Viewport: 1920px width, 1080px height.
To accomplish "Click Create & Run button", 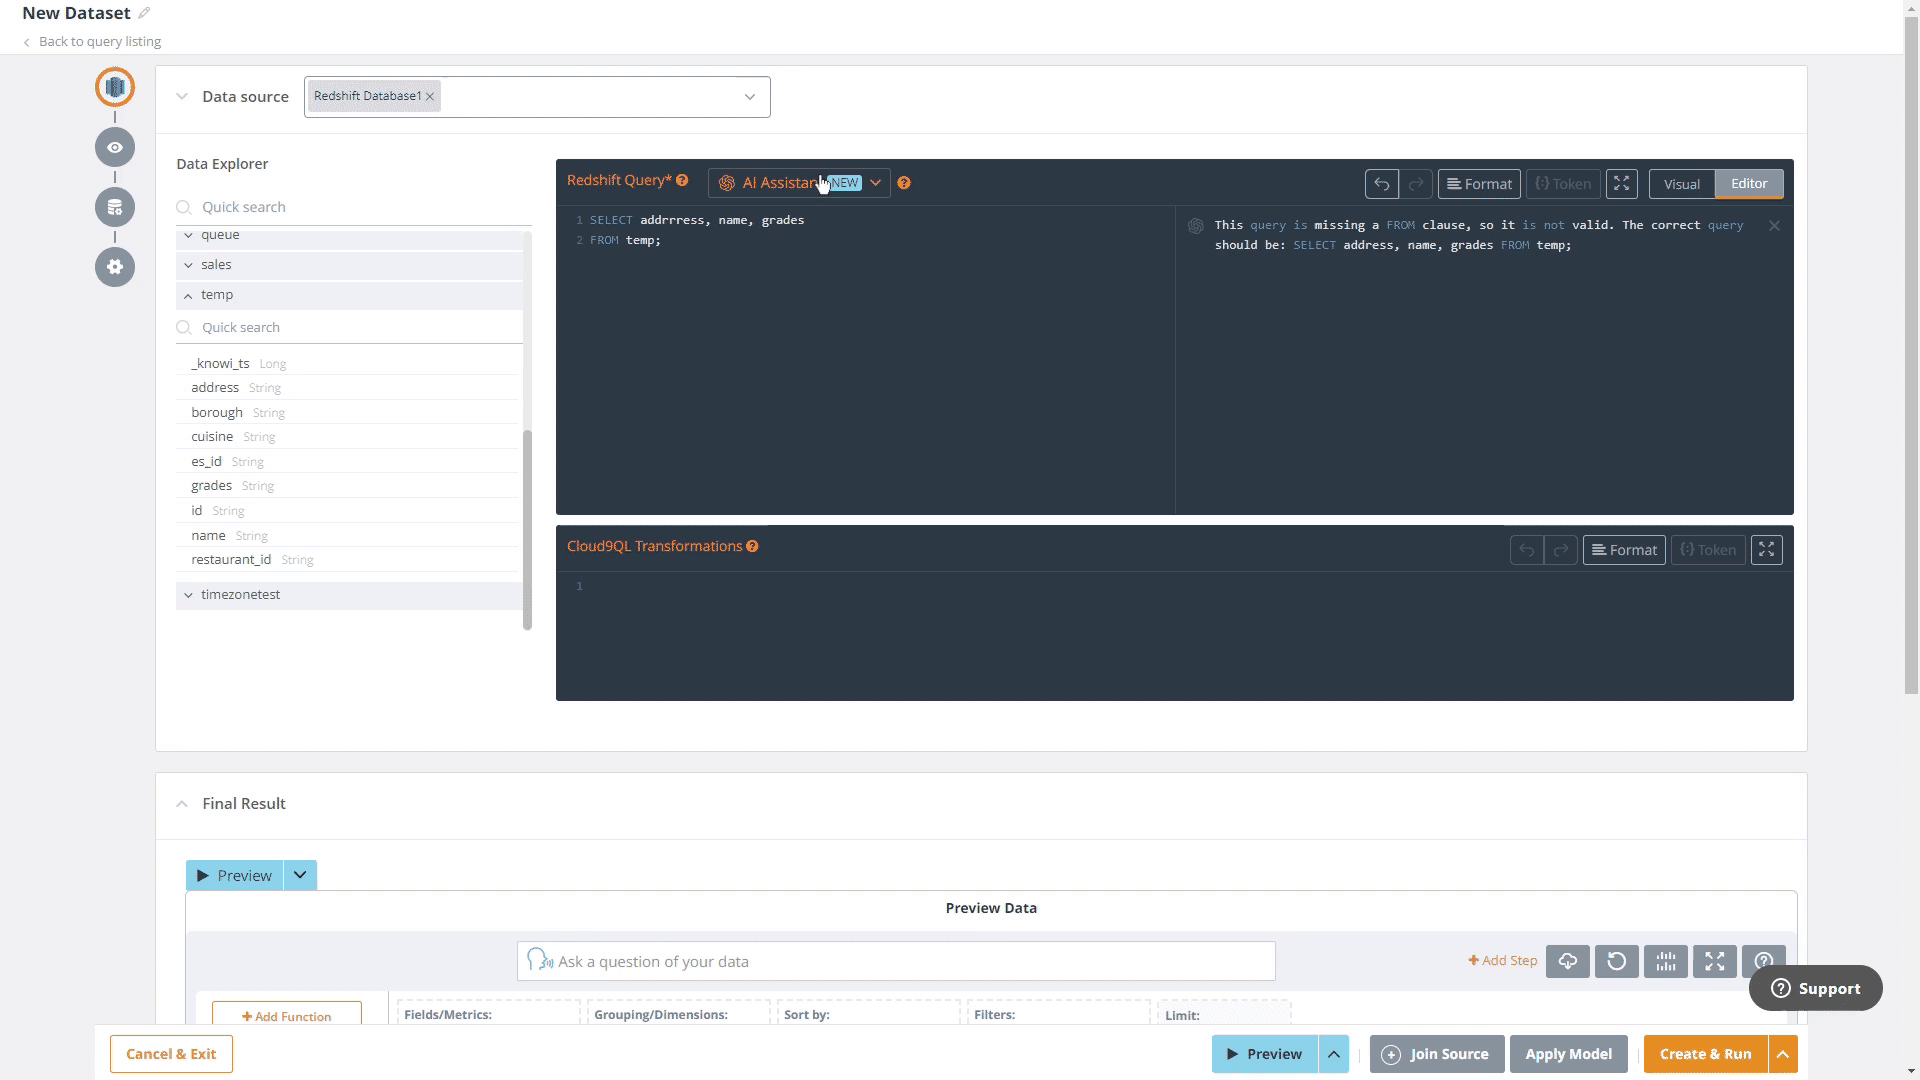I will [1705, 1054].
